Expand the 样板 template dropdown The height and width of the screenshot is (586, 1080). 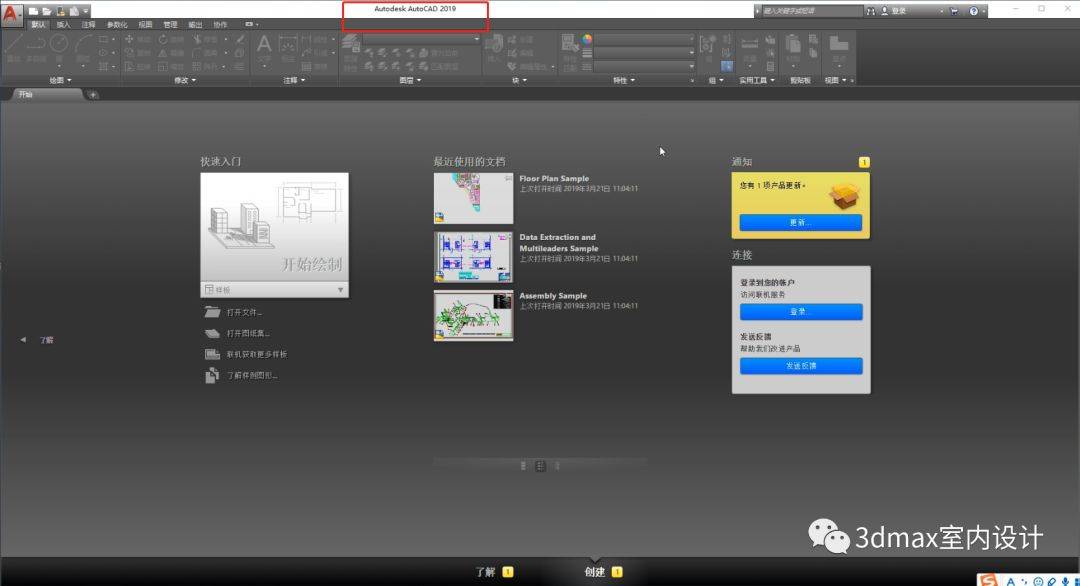click(x=340, y=290)
